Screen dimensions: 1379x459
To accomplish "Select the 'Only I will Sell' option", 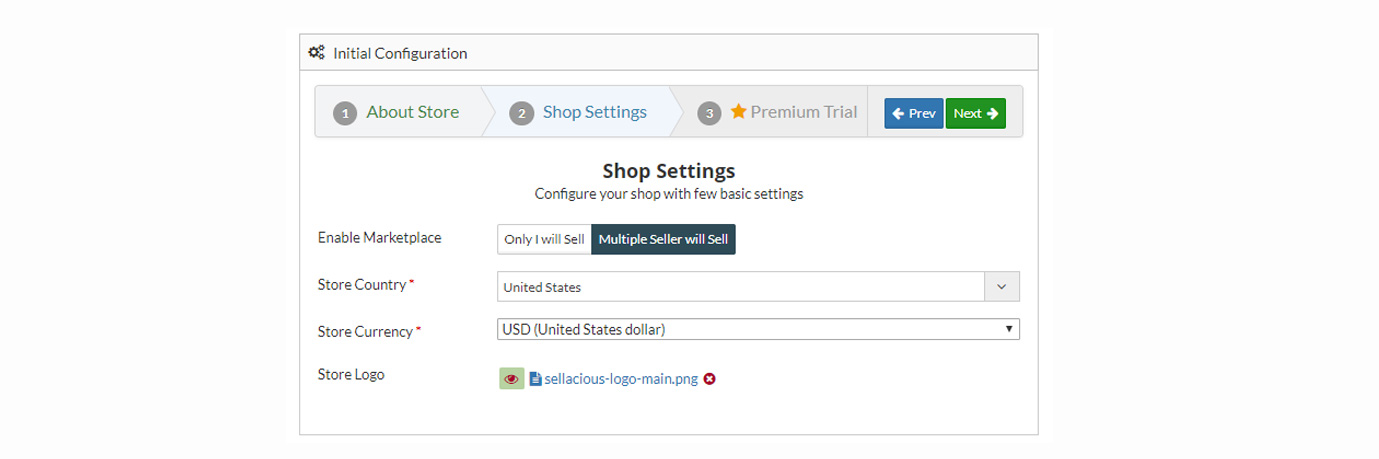I will 544,240.
